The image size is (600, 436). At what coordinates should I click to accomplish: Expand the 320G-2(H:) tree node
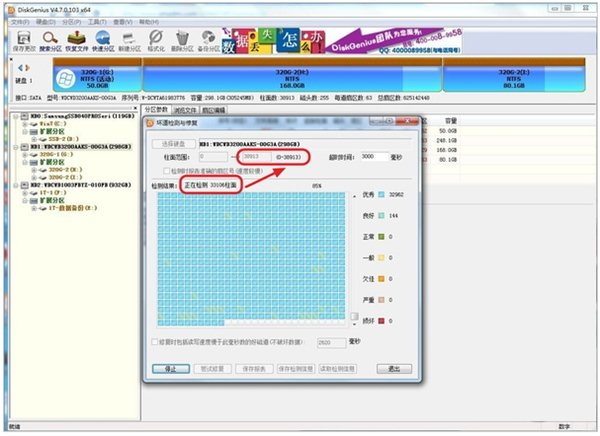tap(34, 170)
